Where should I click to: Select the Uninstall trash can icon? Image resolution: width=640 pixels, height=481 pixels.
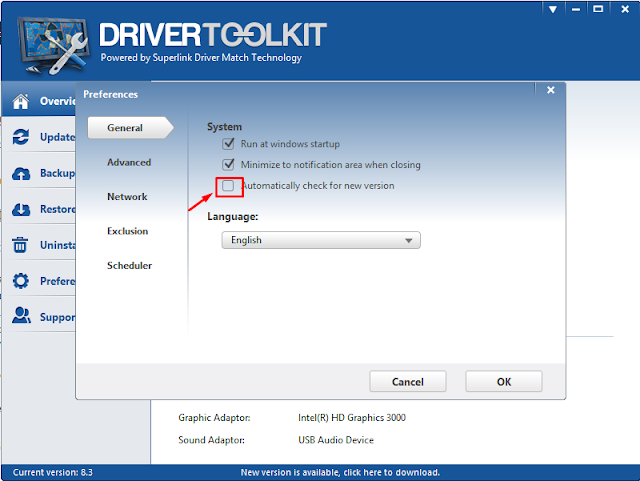(20, 245)
